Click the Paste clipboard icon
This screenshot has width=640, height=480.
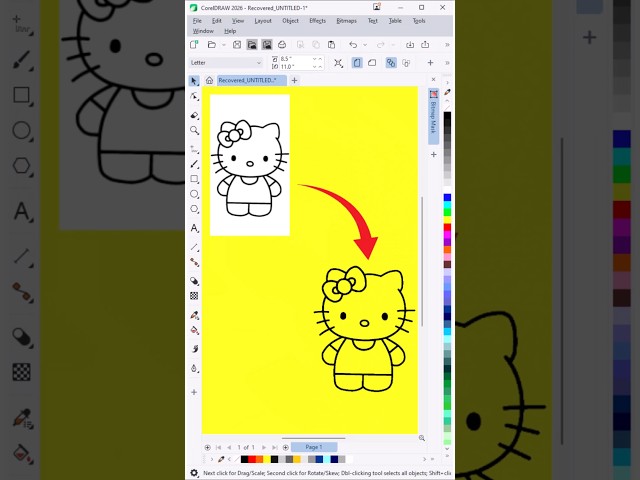pyautogui.click(x=331, y=44)
